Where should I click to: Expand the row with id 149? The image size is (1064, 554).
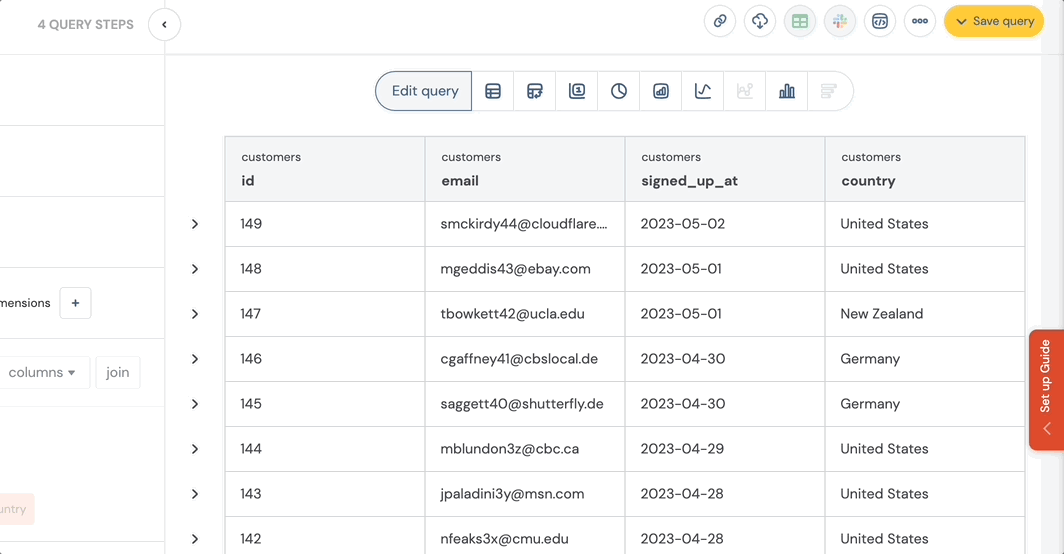[195, 224]
